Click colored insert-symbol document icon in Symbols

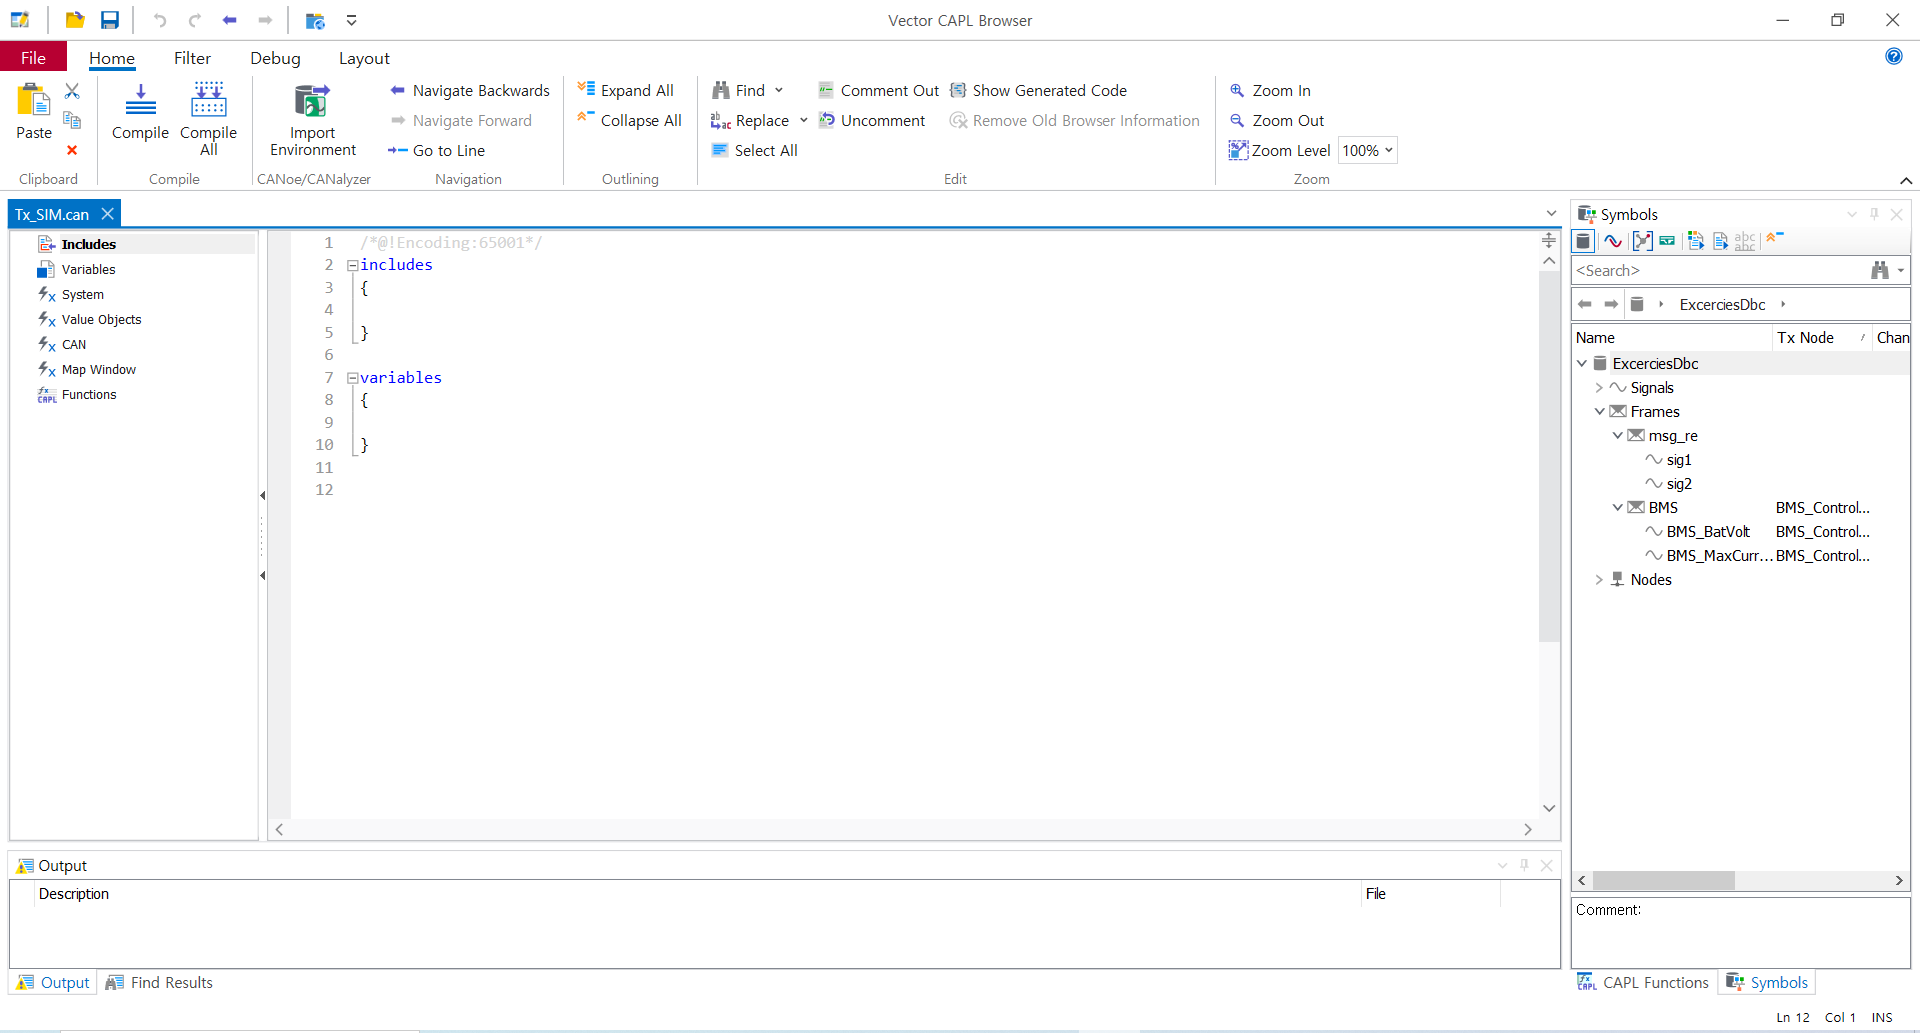(1695, 241)
